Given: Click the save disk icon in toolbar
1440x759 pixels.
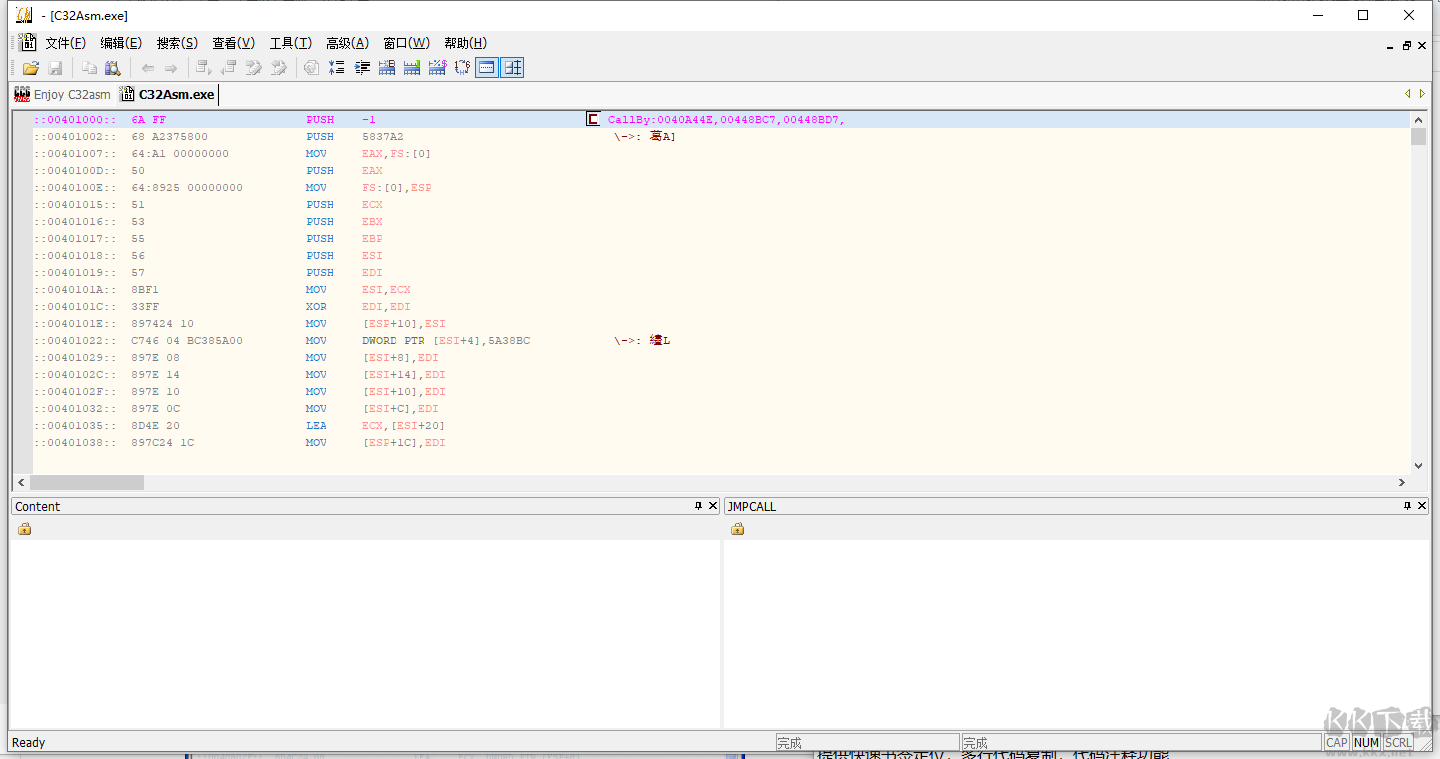Looking at the screenshot, I should point(55,68).
